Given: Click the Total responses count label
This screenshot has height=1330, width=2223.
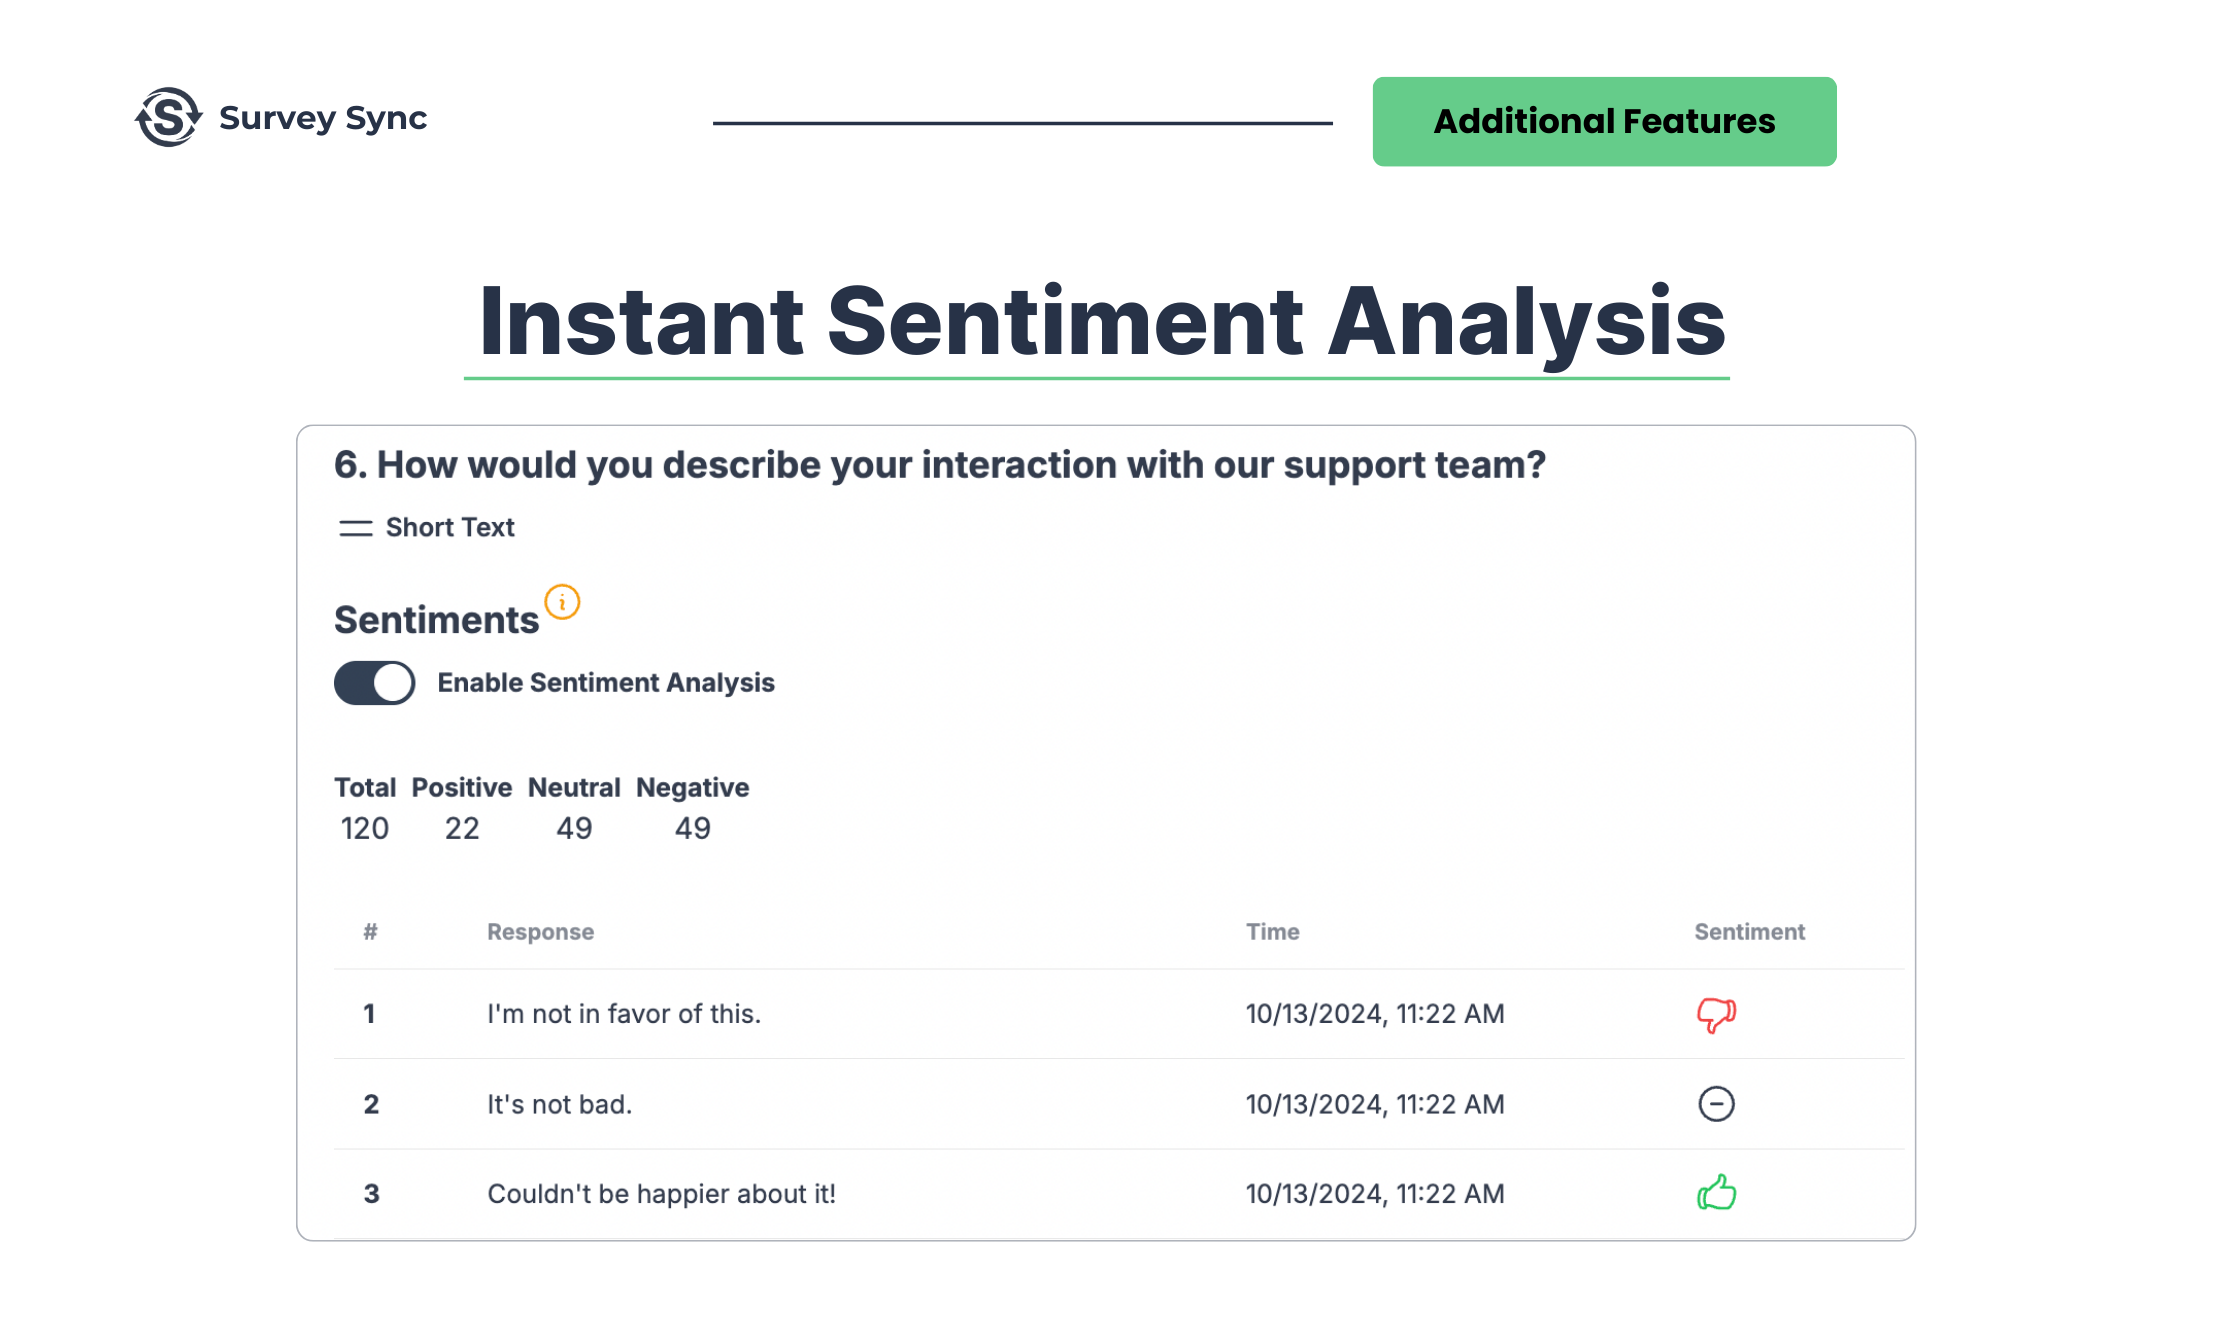Looking at the screenshot, I should click(364, 788).
